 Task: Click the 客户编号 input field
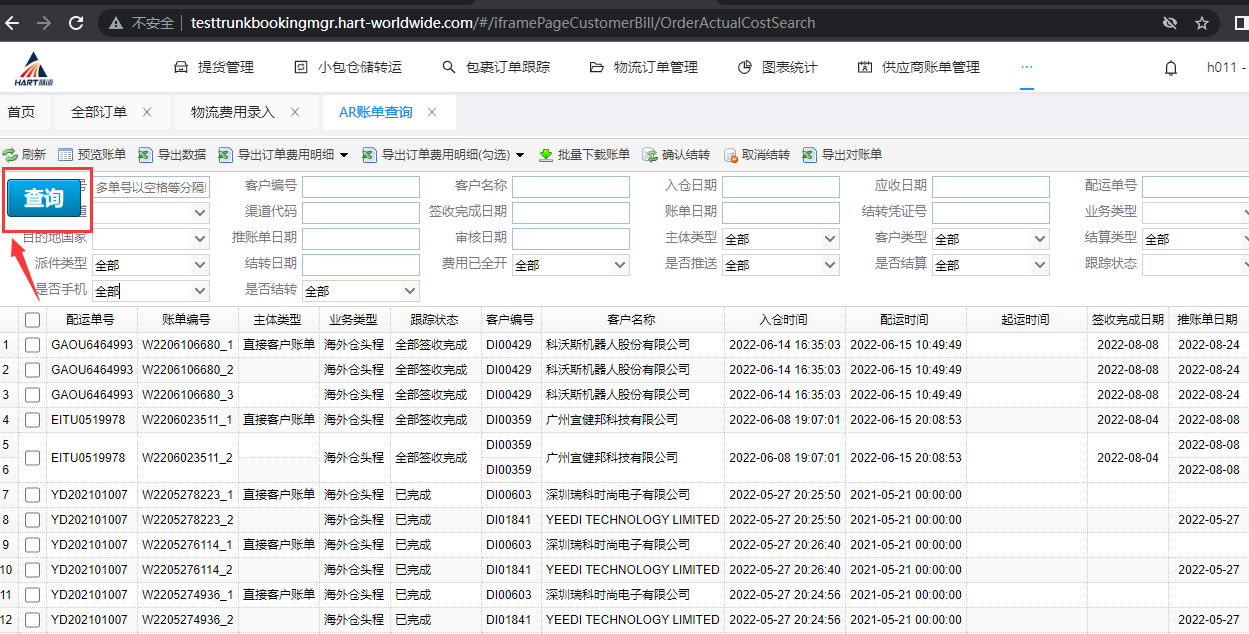click(361, 187)
